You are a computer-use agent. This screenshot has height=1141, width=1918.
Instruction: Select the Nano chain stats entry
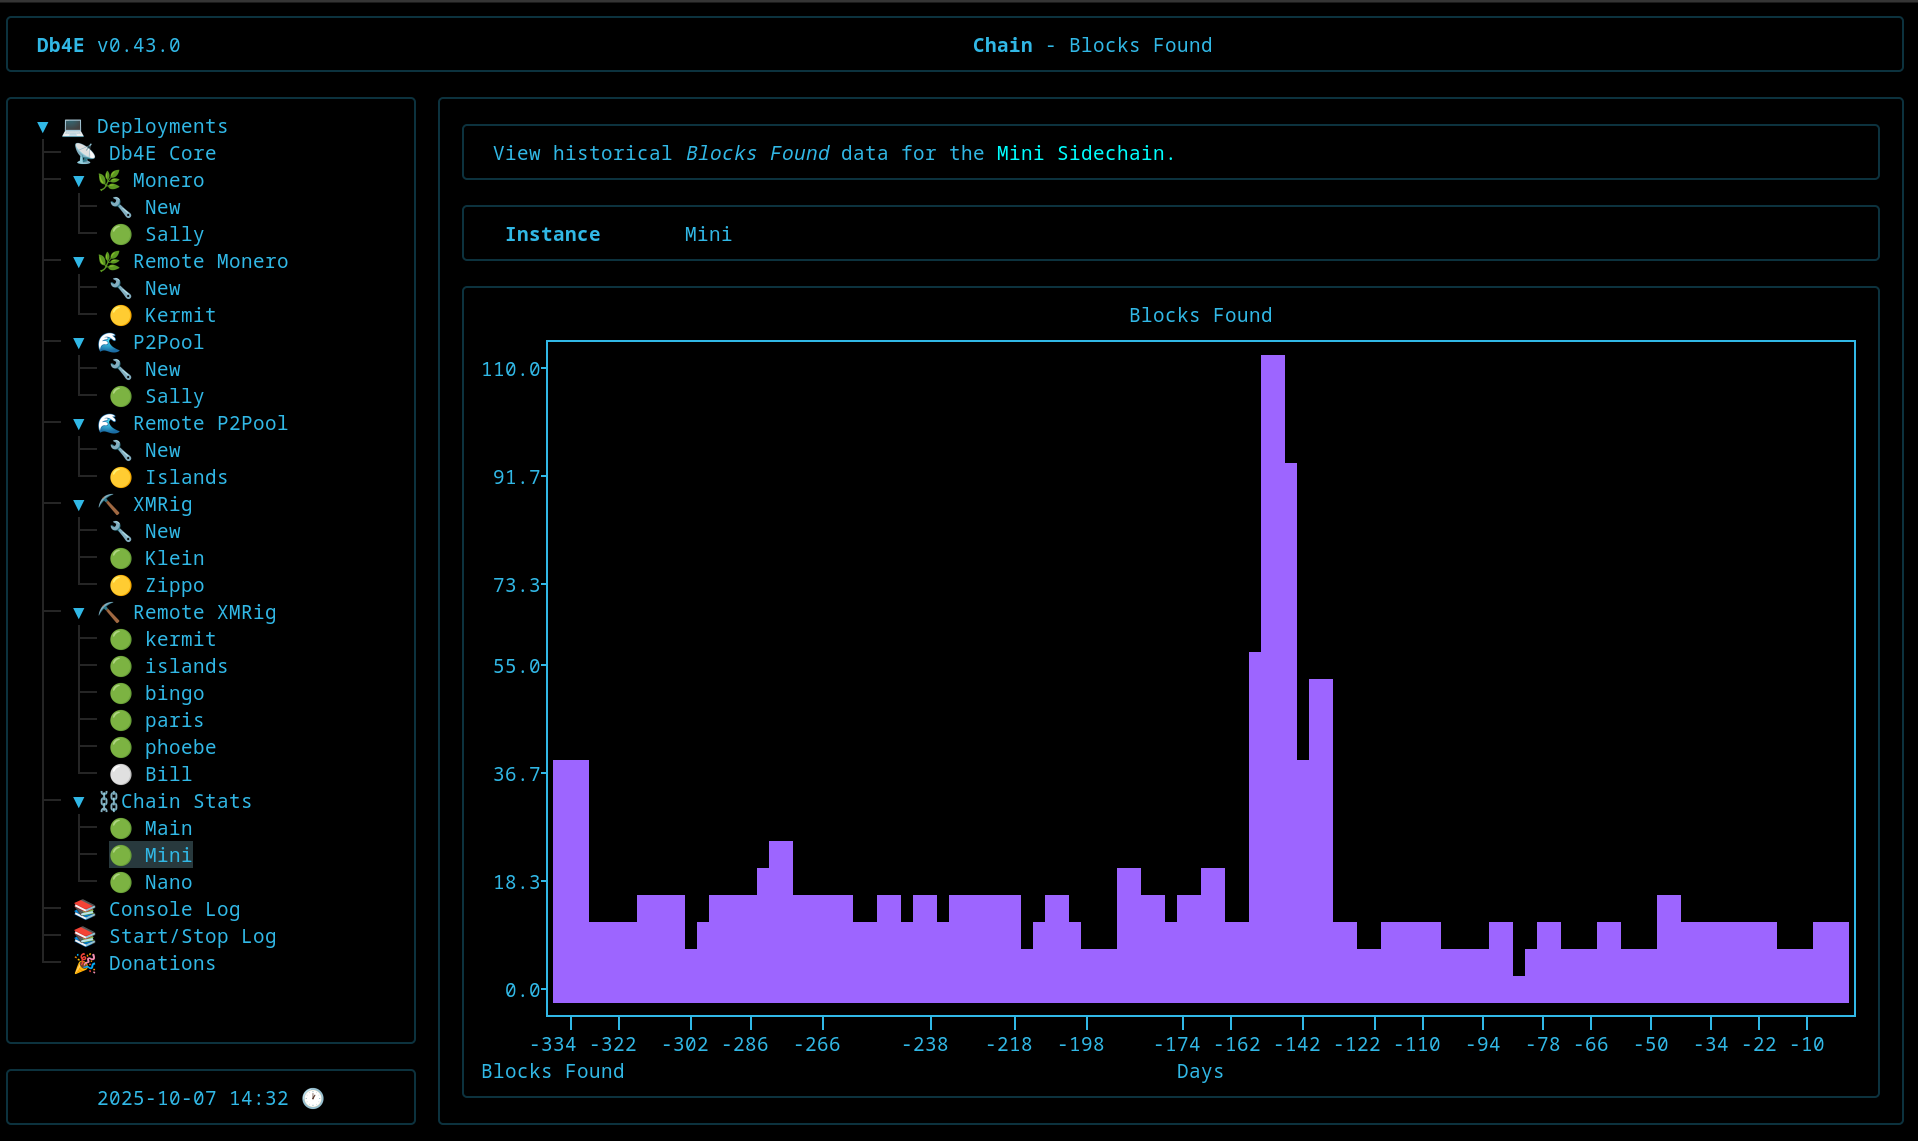tap(168, 882)
